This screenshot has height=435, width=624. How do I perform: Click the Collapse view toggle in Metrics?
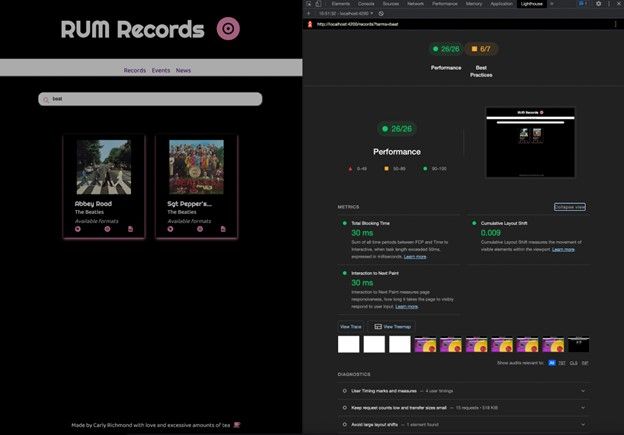pos(569,207)
